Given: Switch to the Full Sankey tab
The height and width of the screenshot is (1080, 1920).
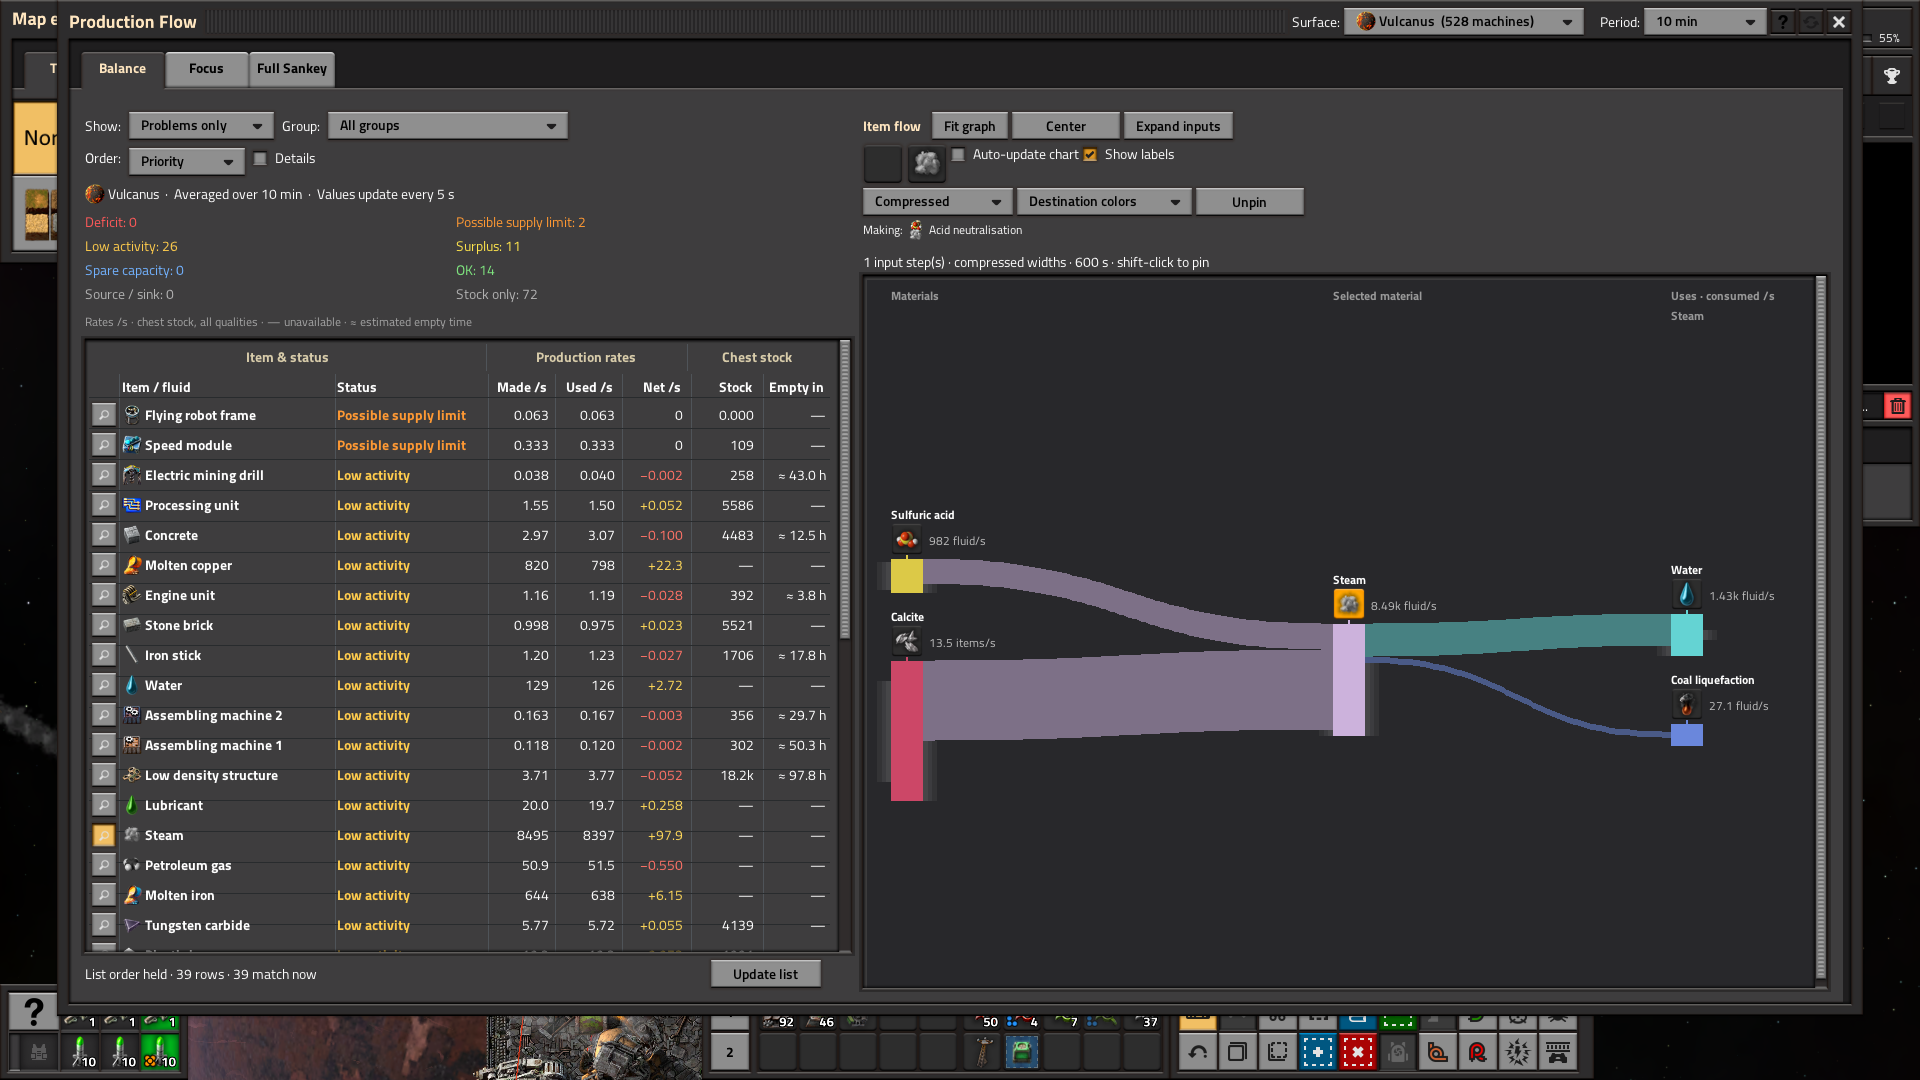Looking at the screenshot, I should [x=292, y=69].
